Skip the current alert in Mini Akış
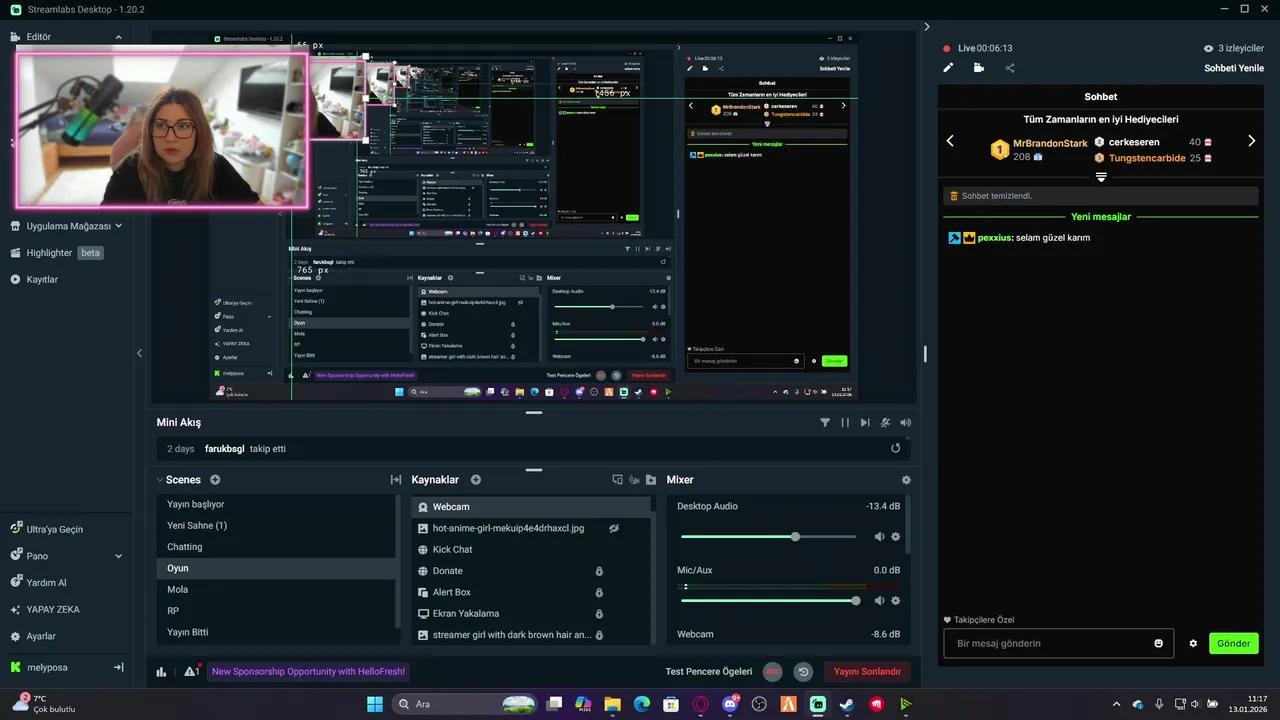1280x720 pixels. [865, 423]
